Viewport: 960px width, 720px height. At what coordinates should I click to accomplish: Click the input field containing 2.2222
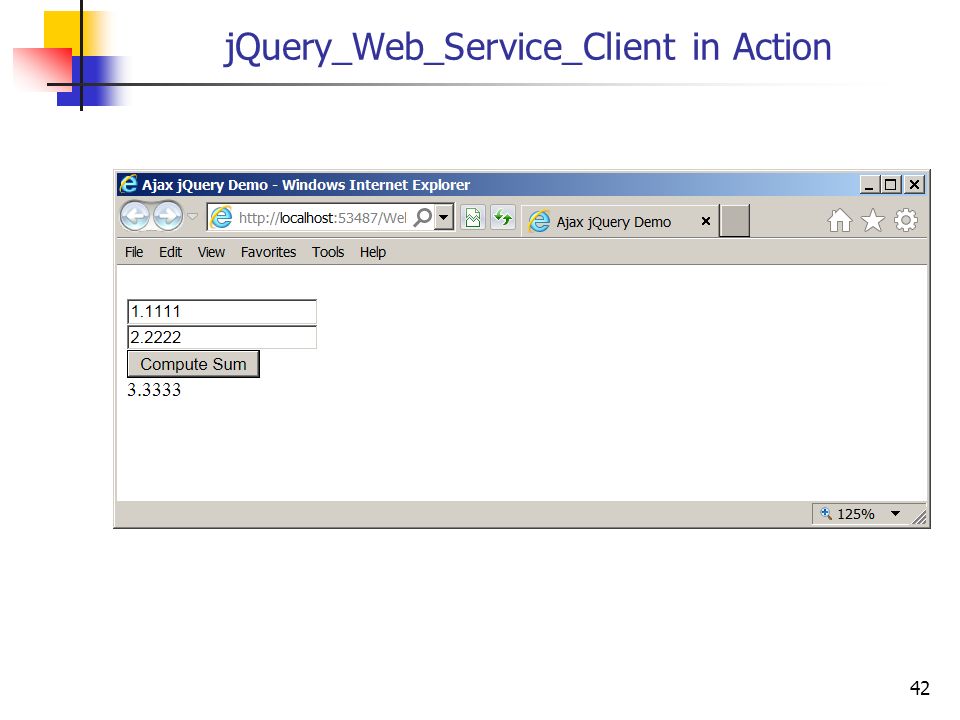[222, 337]
